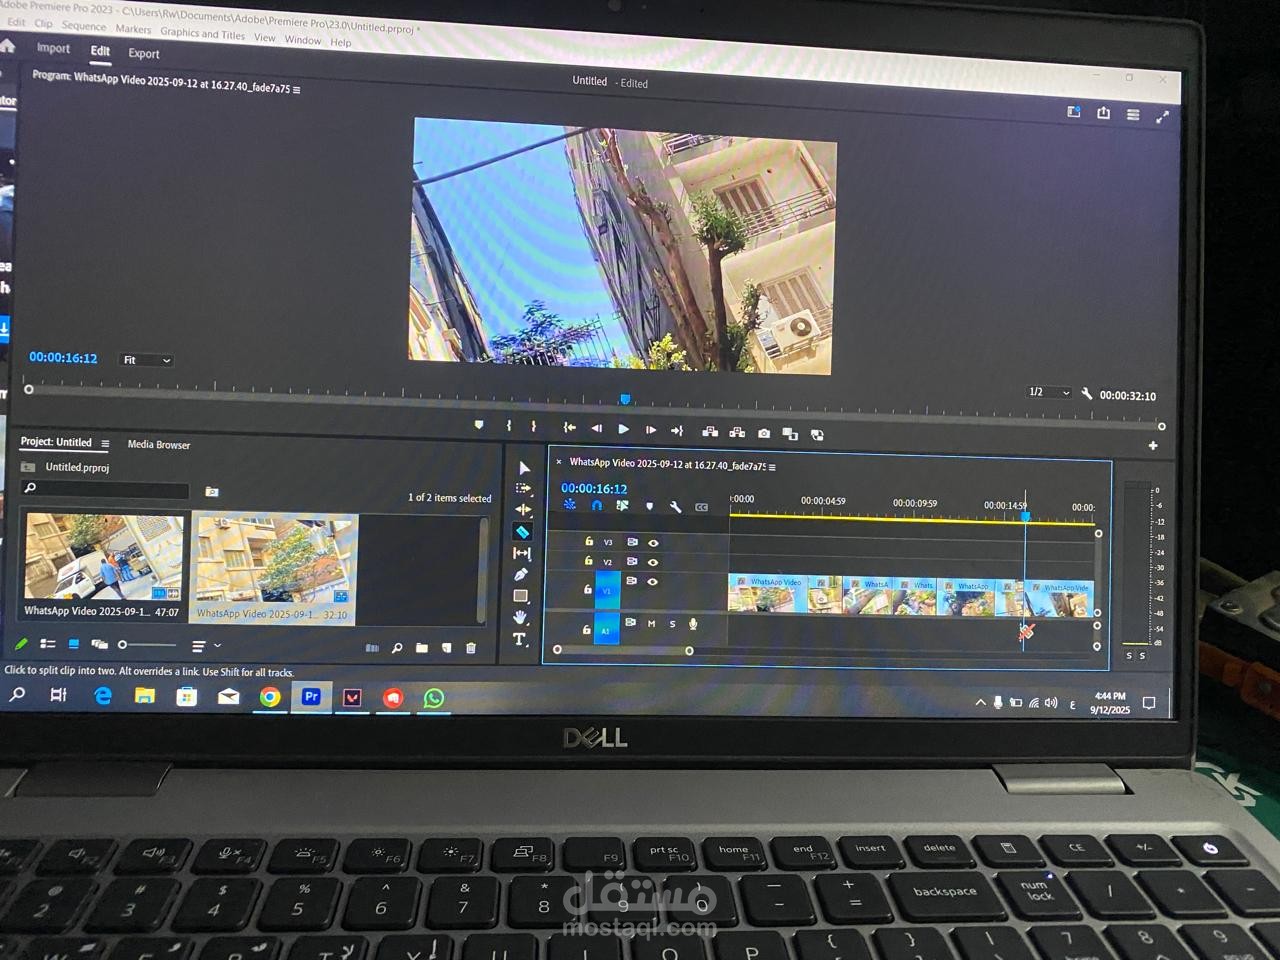Export frame with the camera icon

click(x=764, y=433)
